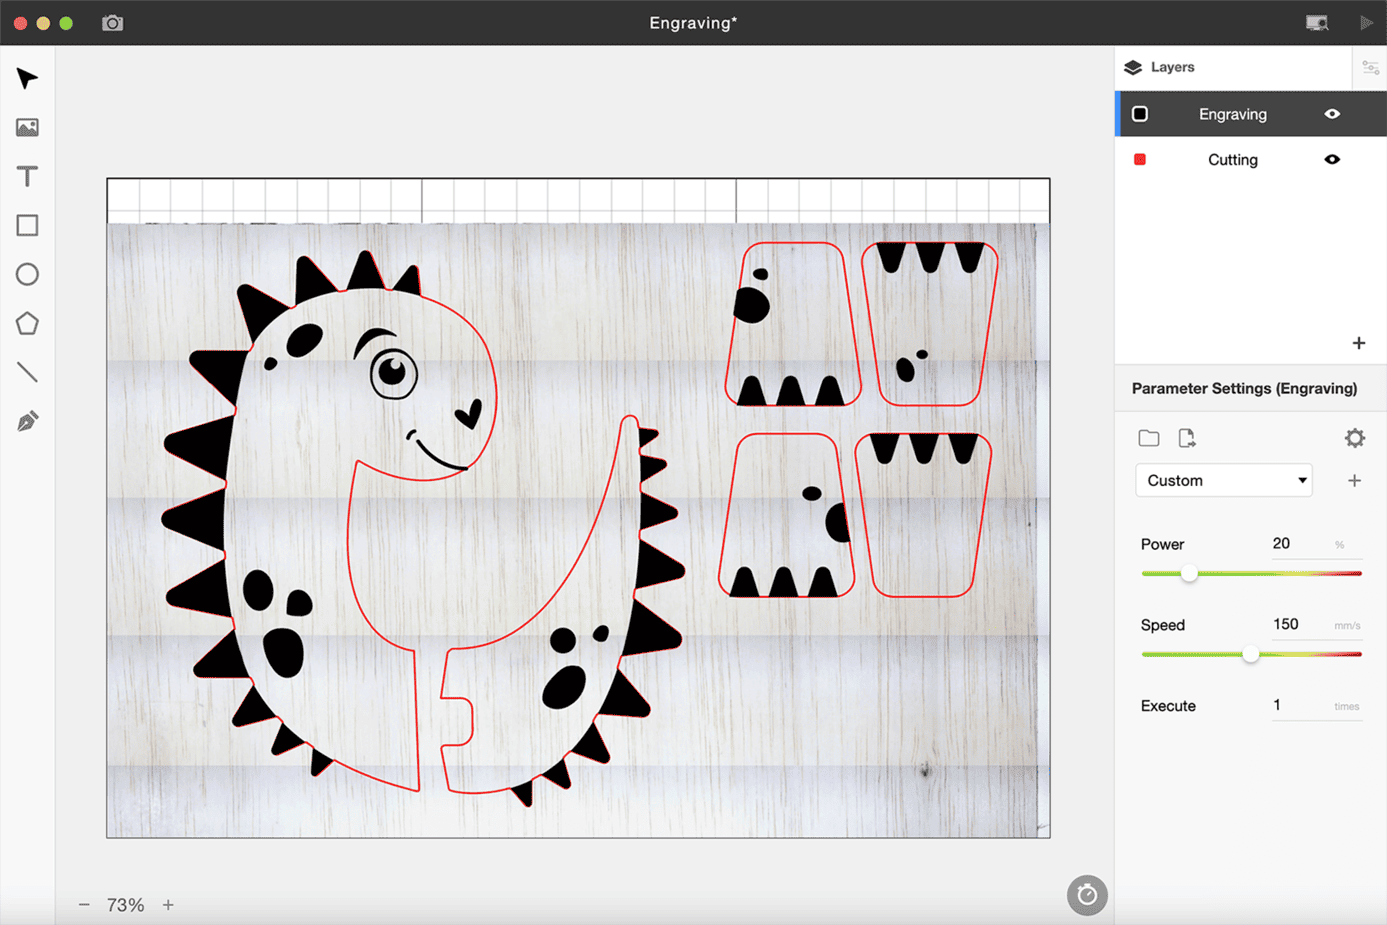
Task: Select the arrow selection tool
Action: 27,79
